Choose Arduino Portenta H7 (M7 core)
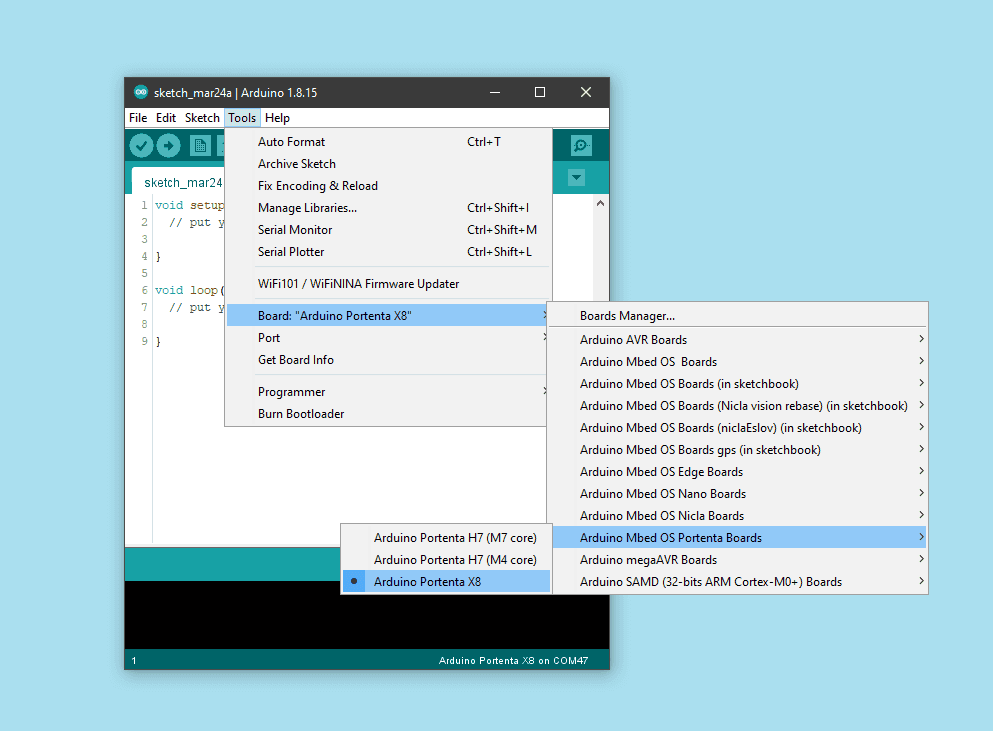993x731 pixels. point(446,538)
